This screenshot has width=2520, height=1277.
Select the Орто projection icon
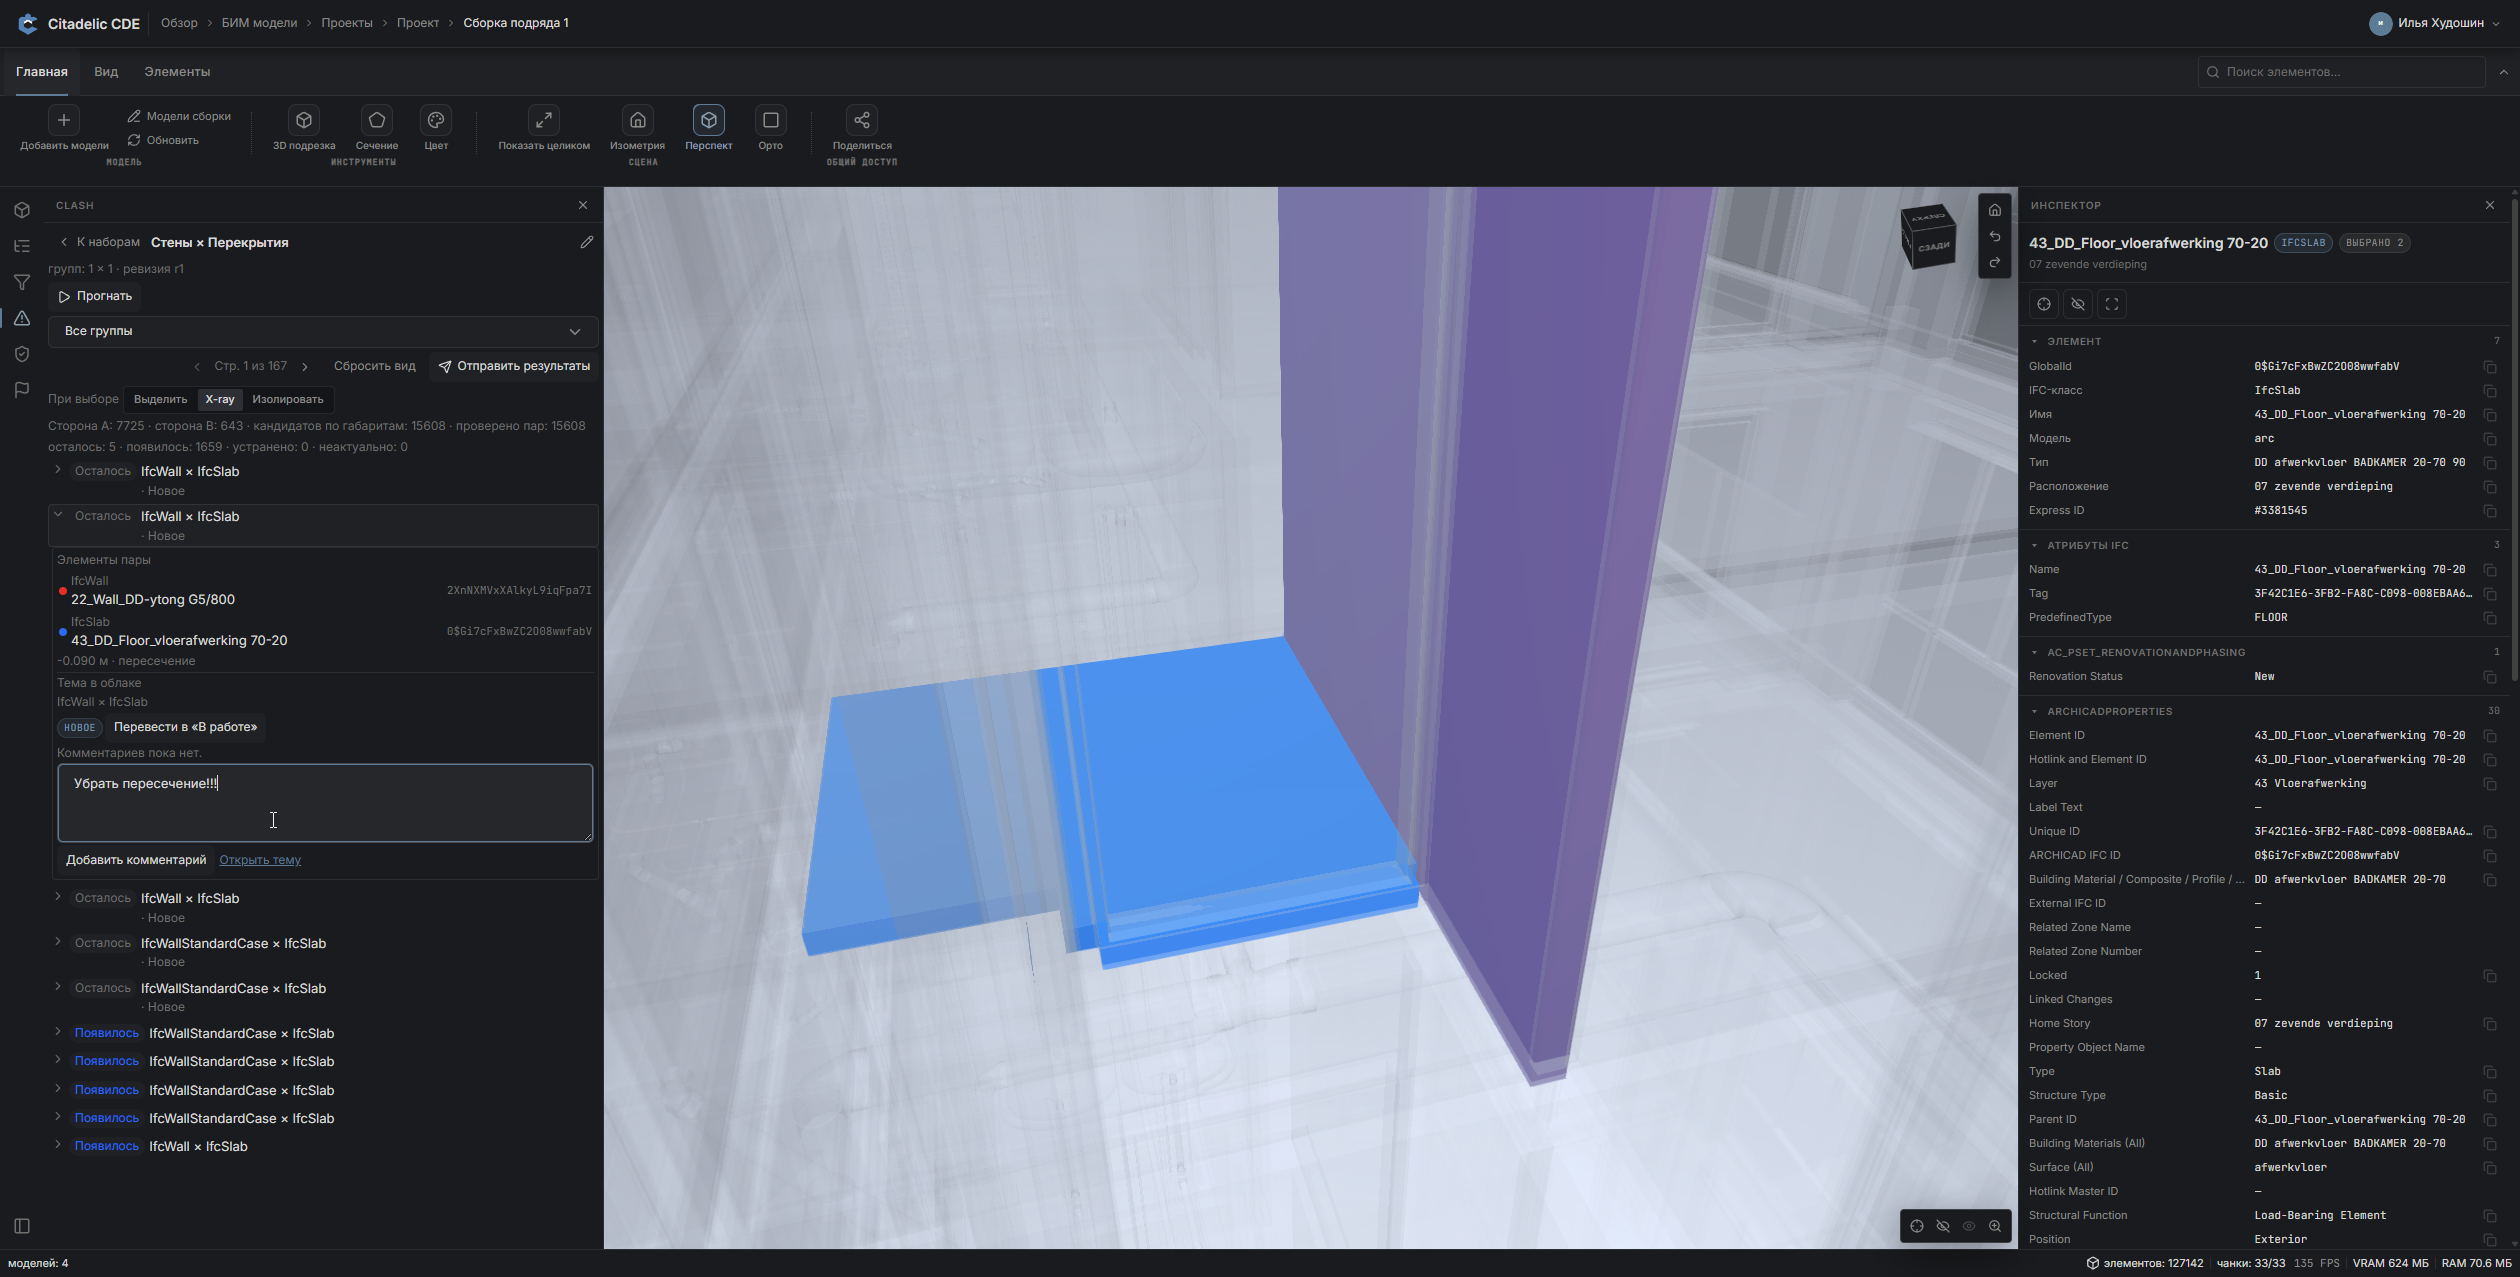coord(770,120)
